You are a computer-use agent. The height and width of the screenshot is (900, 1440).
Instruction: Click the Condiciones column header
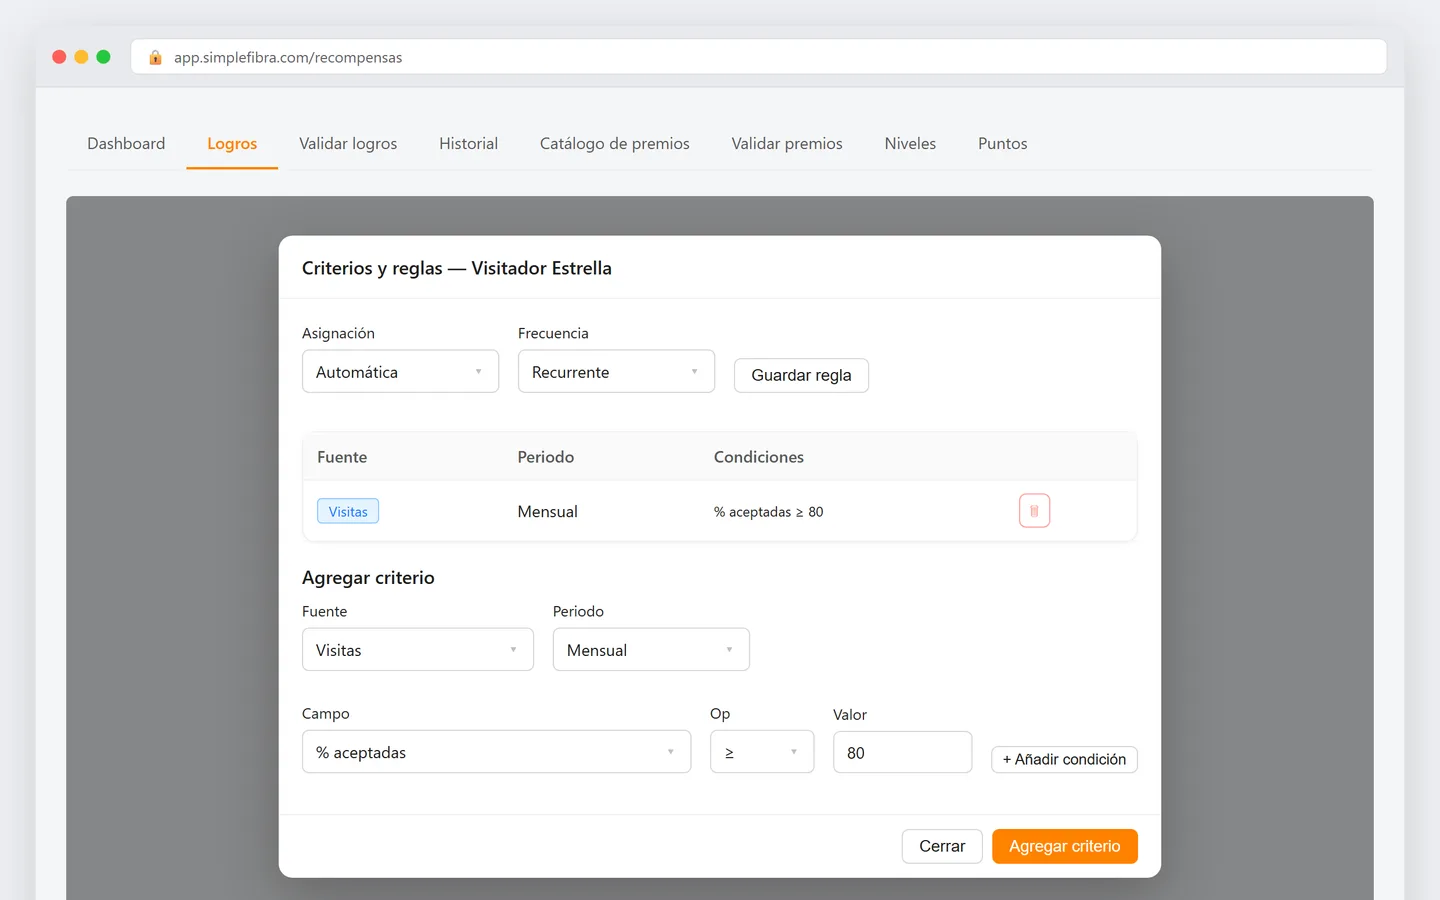pos(759,457)
